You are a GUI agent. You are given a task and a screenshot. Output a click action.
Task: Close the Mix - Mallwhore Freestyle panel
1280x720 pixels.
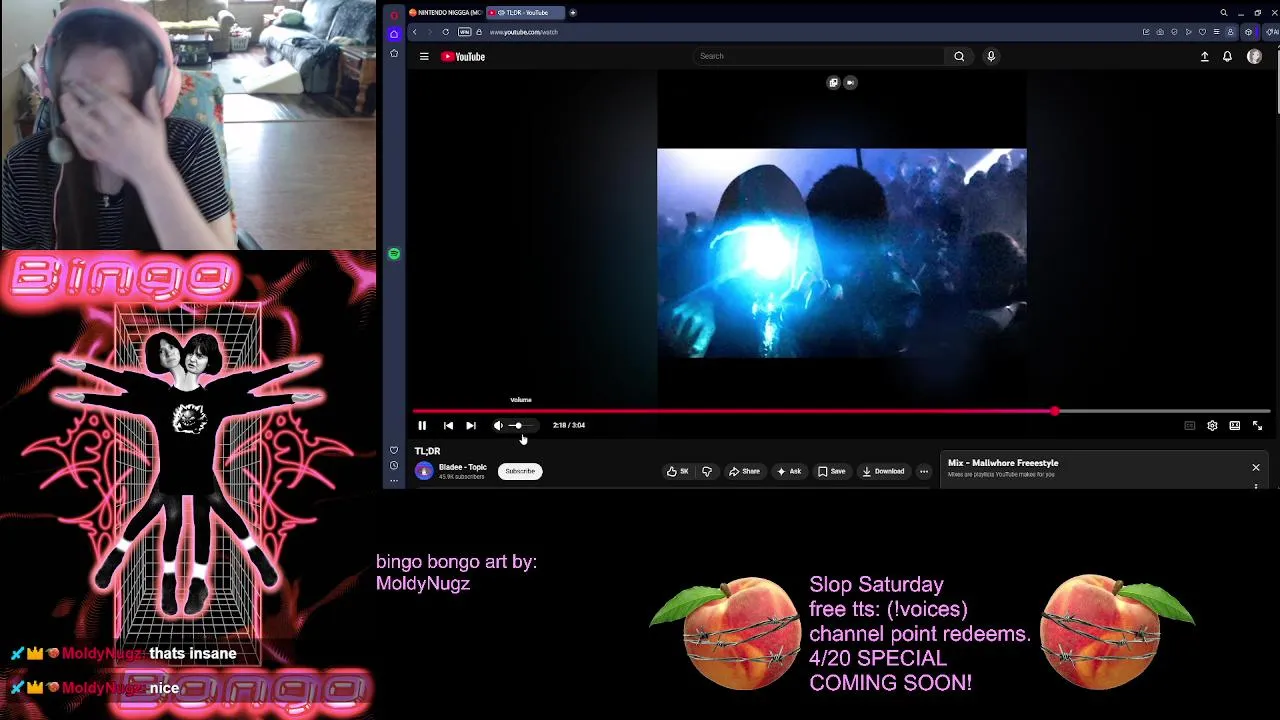[1256, 467]
